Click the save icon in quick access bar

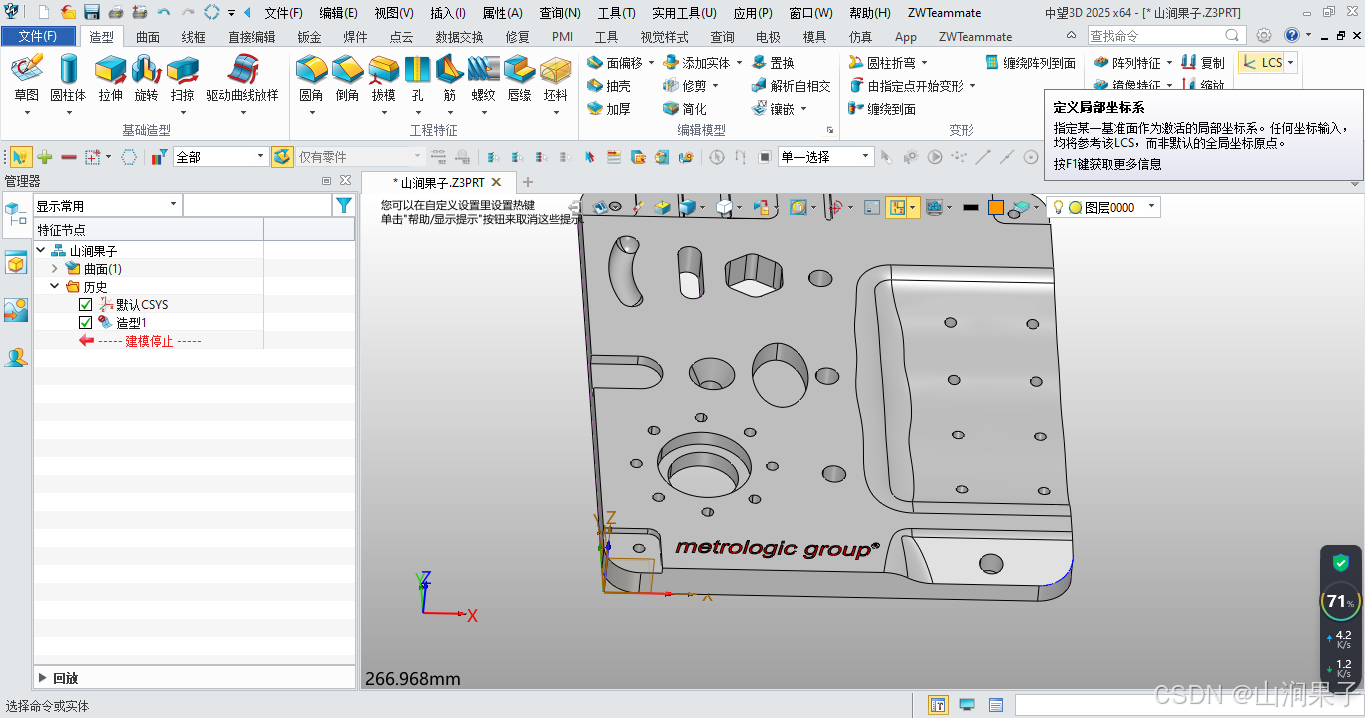pos(92,13)
